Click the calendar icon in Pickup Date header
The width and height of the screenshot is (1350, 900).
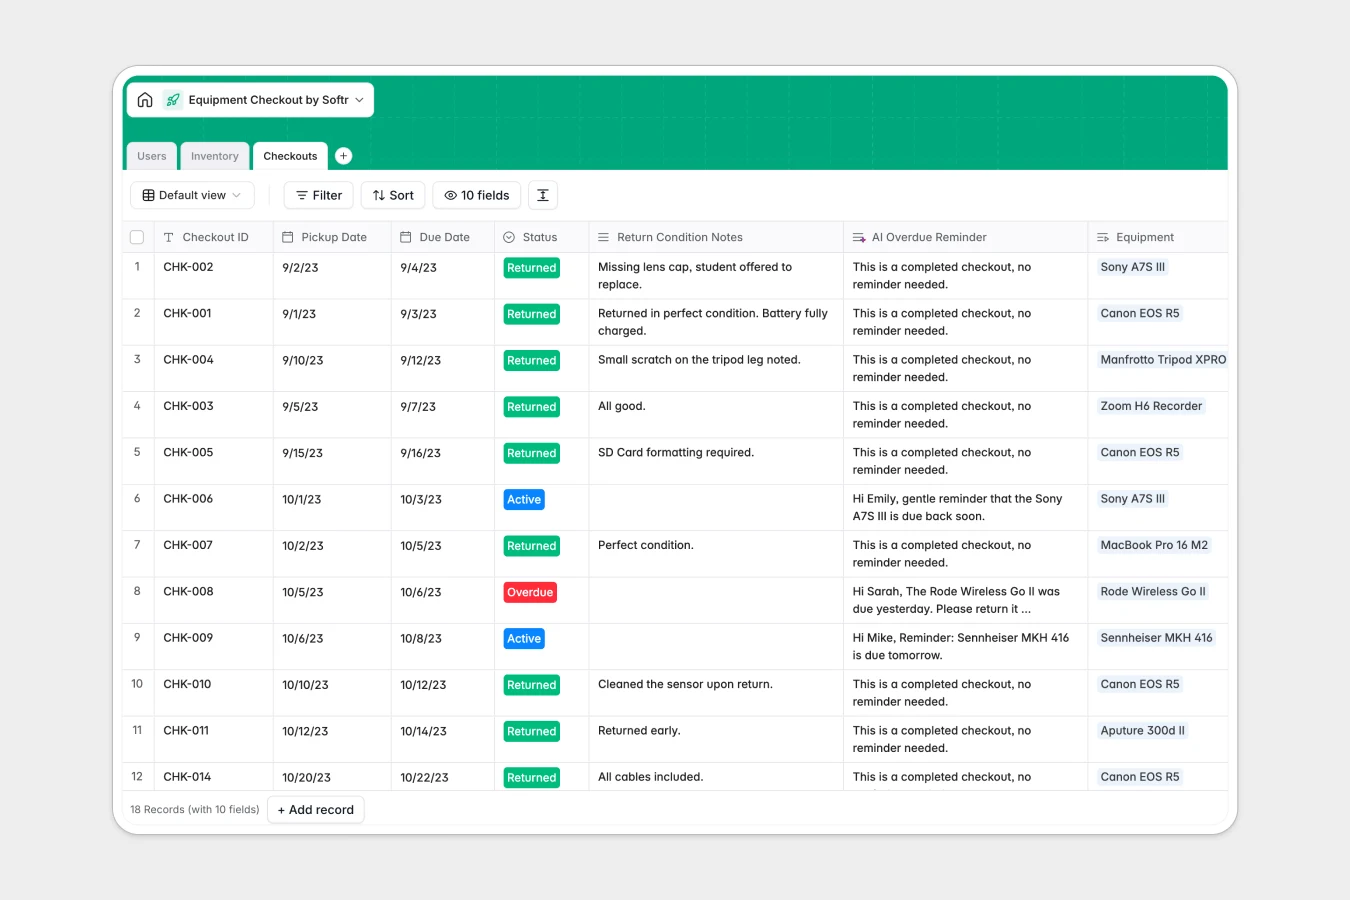(287, 236)
